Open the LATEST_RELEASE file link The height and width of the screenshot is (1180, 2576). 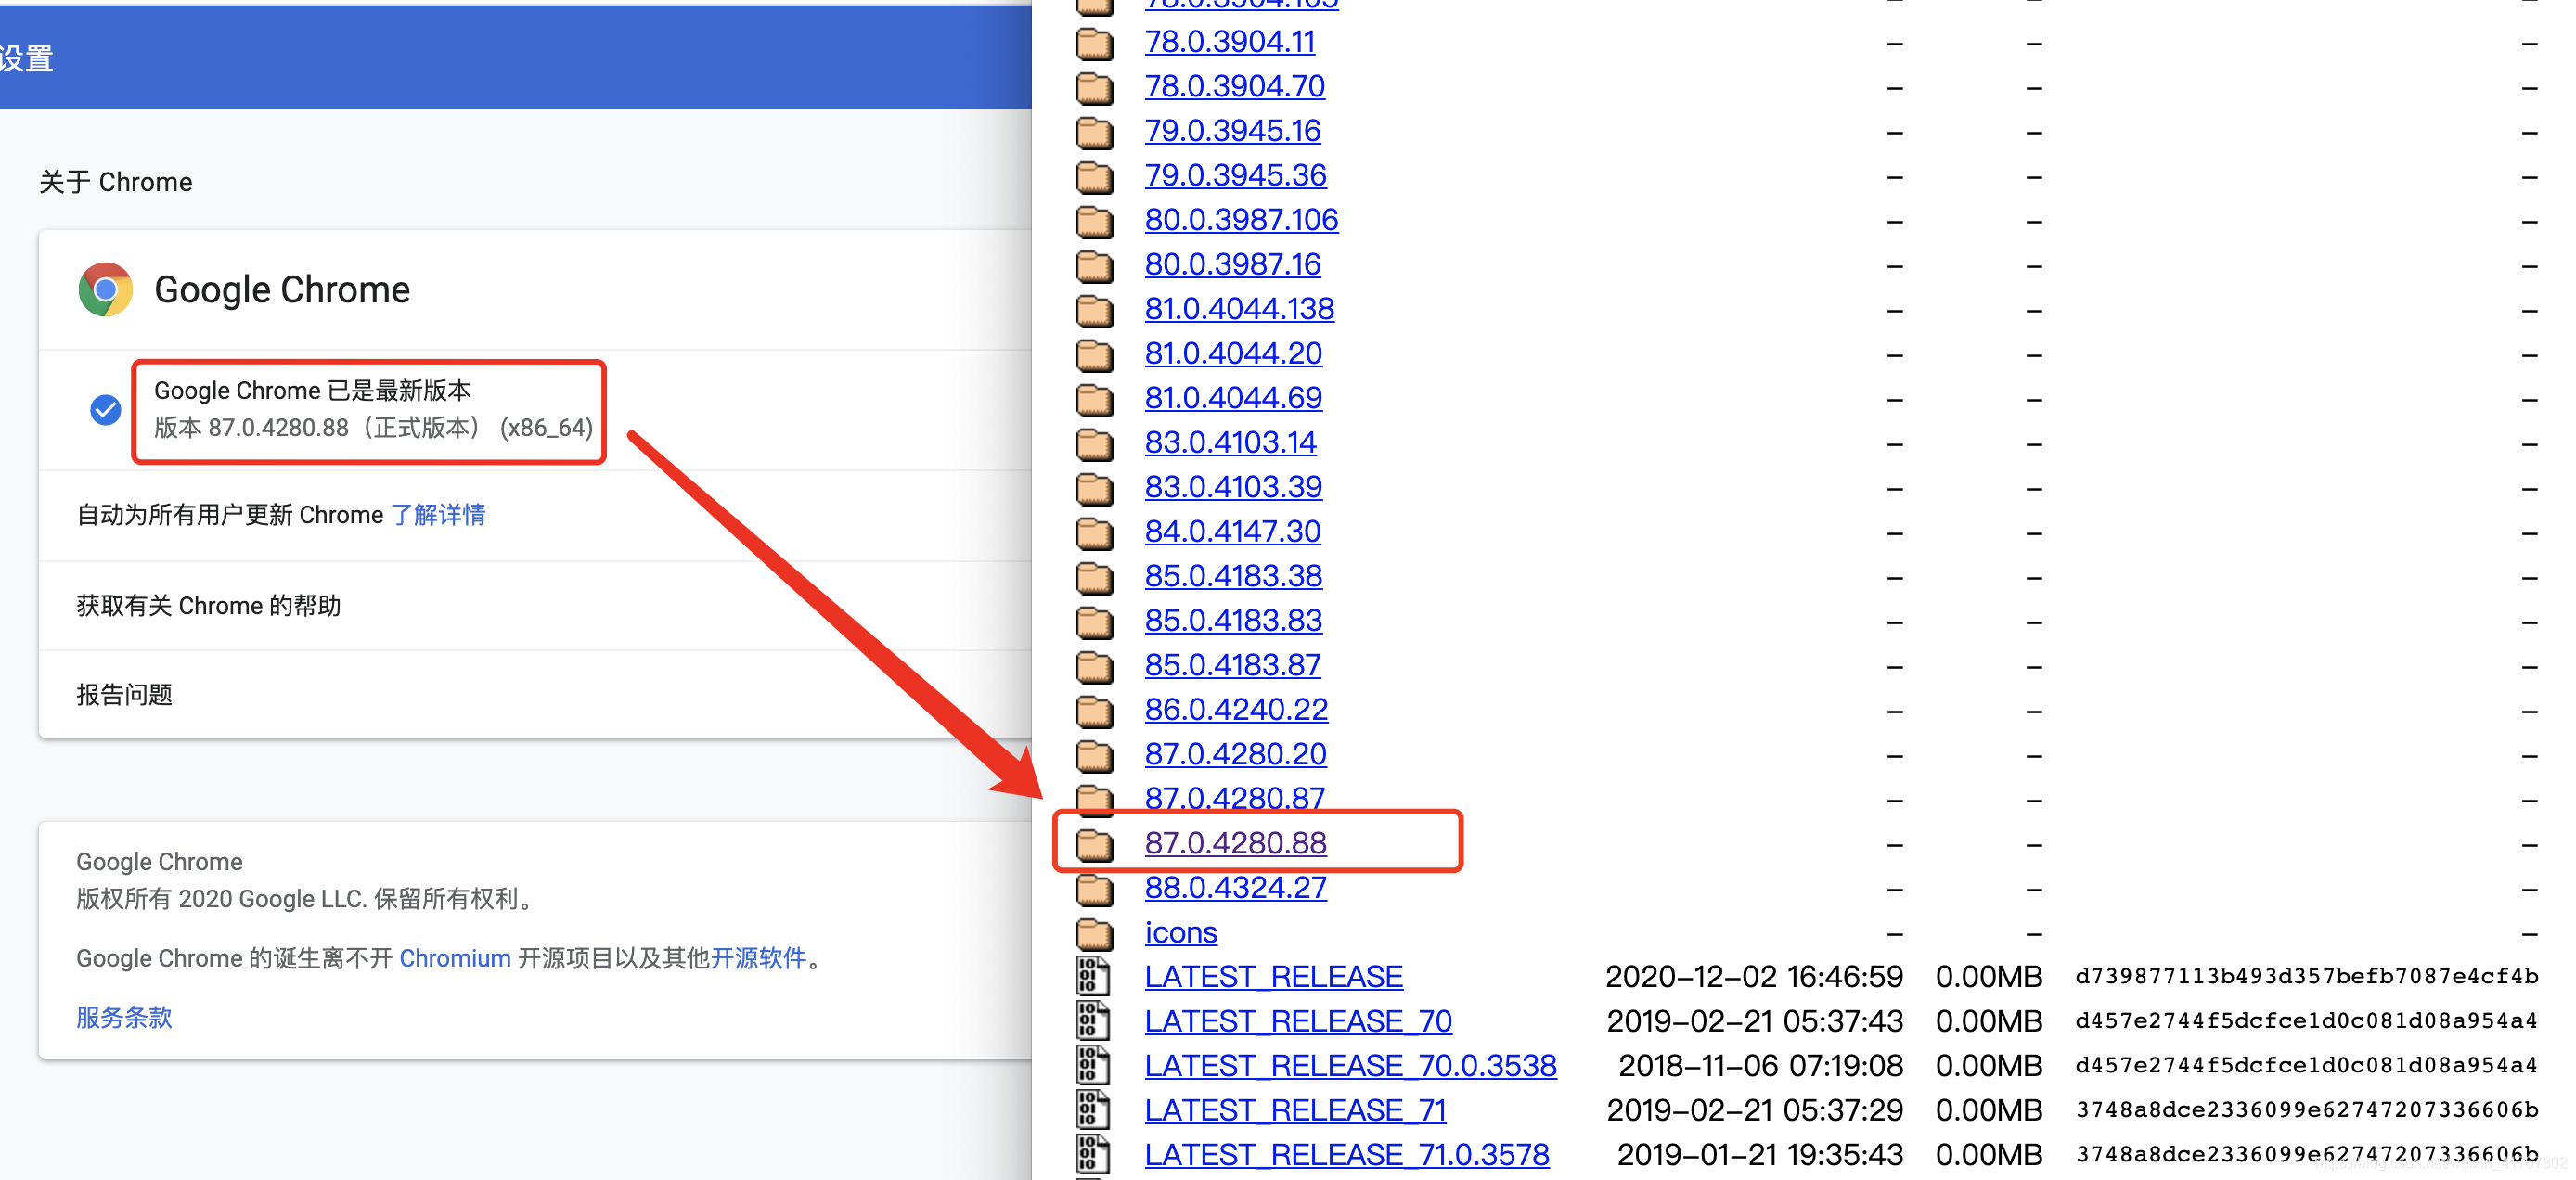click(x=1273, y=977)
